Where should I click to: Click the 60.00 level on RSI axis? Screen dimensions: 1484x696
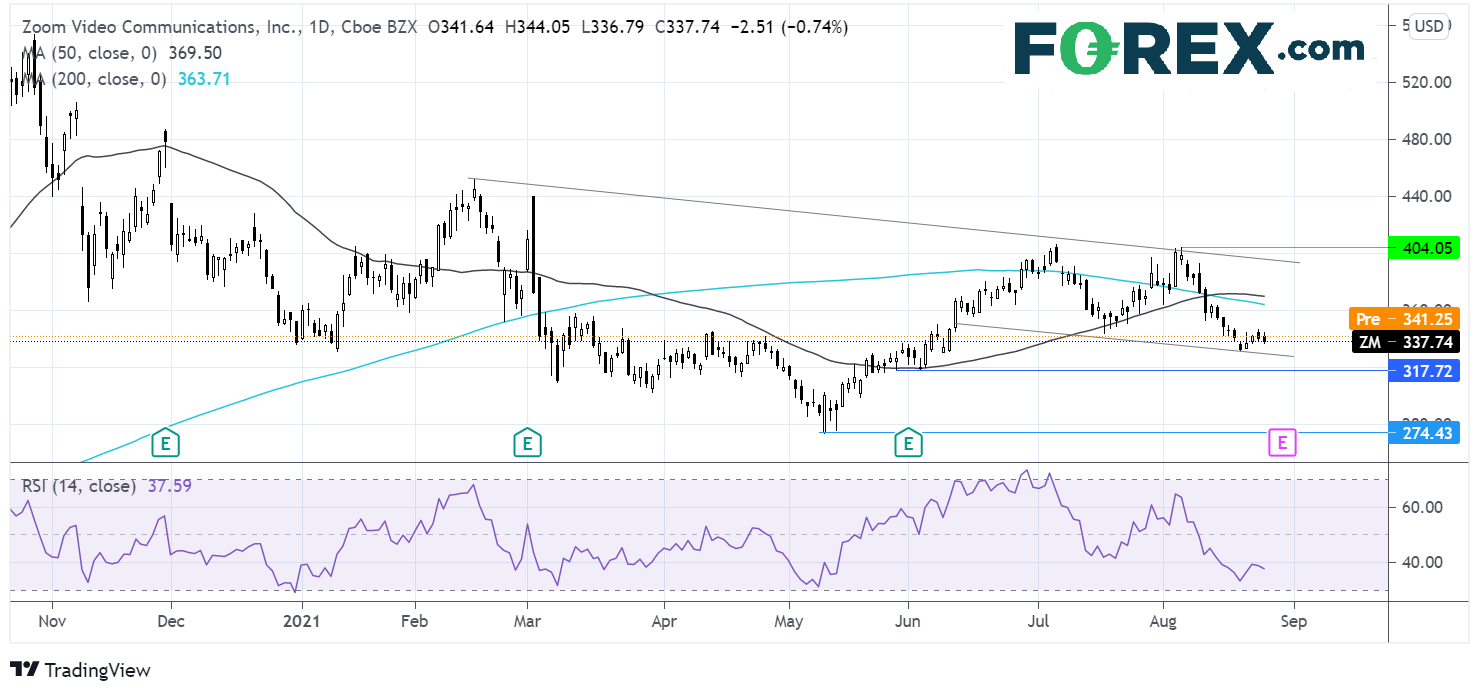point(1423,507)
